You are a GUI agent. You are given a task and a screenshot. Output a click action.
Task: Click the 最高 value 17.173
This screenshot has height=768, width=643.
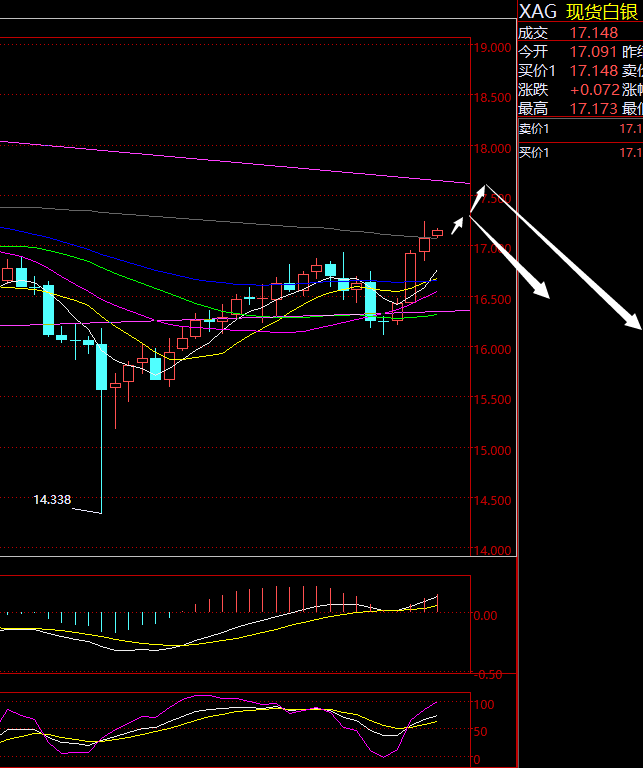click(x=594, y=109)
